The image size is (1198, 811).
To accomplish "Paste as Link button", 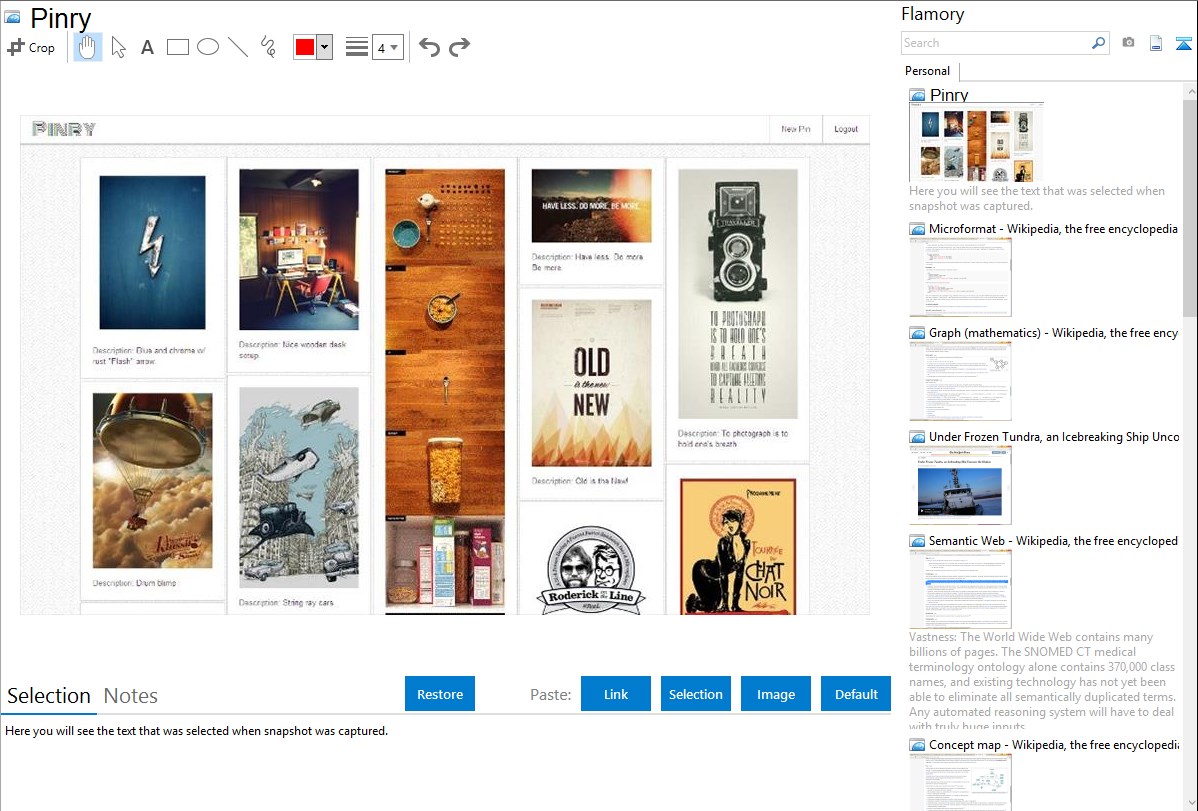I will [x=616, y=694].
